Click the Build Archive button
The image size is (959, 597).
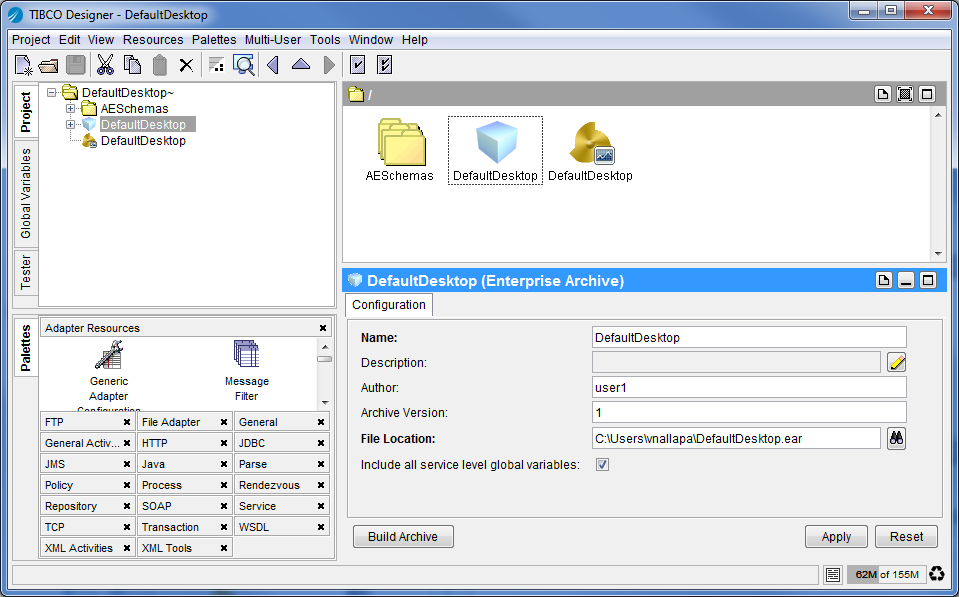click(403, 537)
